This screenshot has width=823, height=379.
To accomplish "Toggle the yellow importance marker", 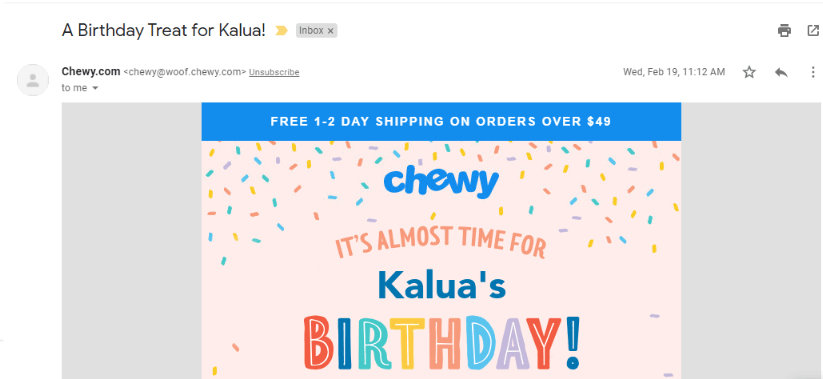I will pyautogui.click(x=281, y=31).
